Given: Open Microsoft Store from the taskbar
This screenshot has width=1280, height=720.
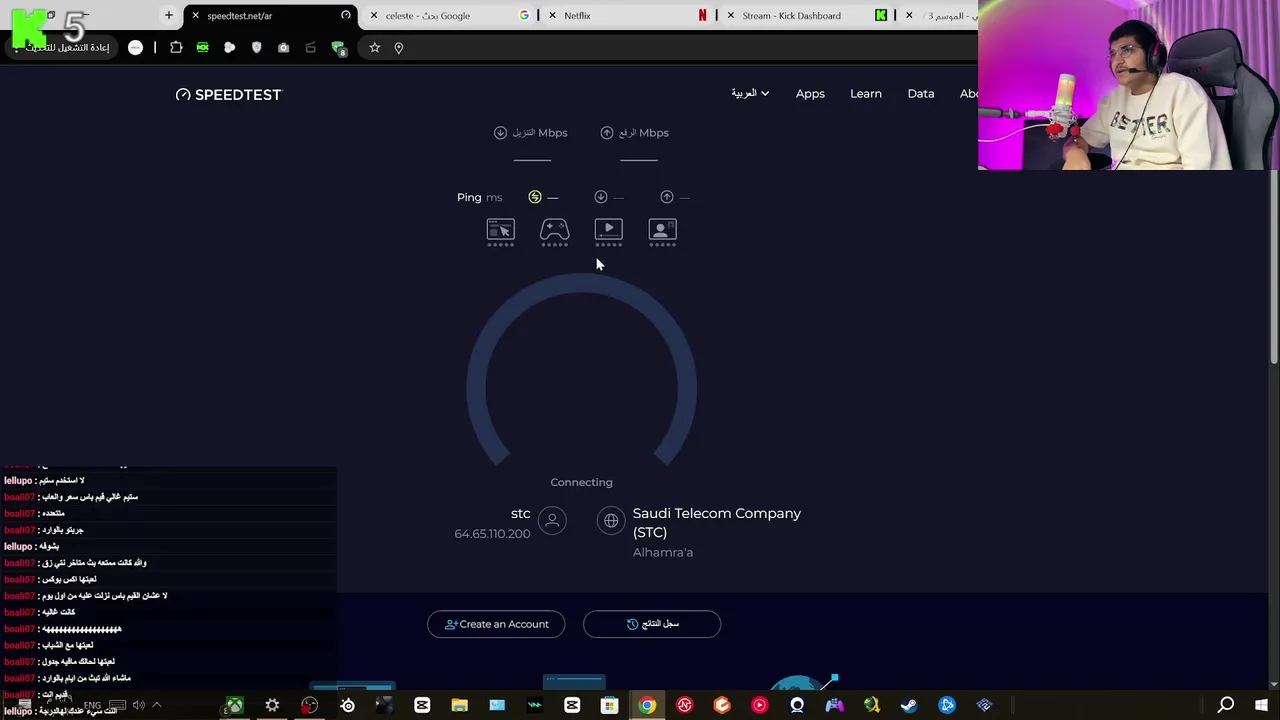Looking at the screenshot, I should coord(609,705).
